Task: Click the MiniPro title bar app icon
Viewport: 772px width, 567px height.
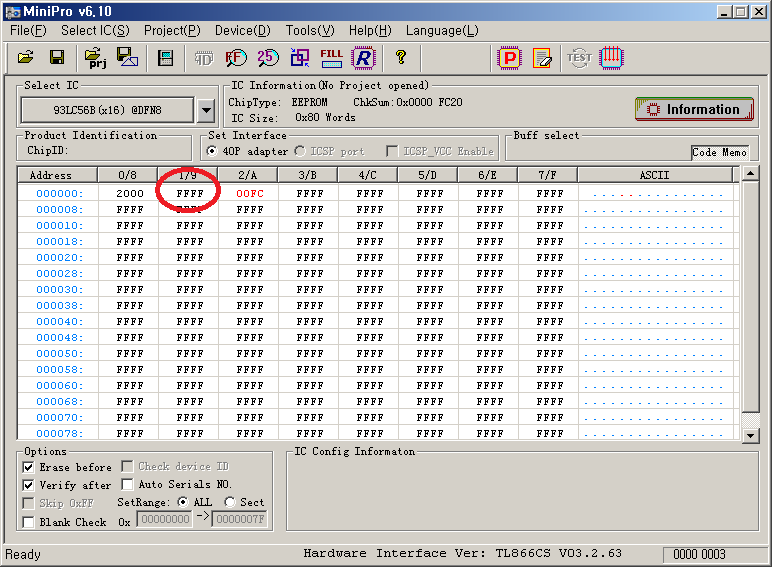Action: (13, 12)
